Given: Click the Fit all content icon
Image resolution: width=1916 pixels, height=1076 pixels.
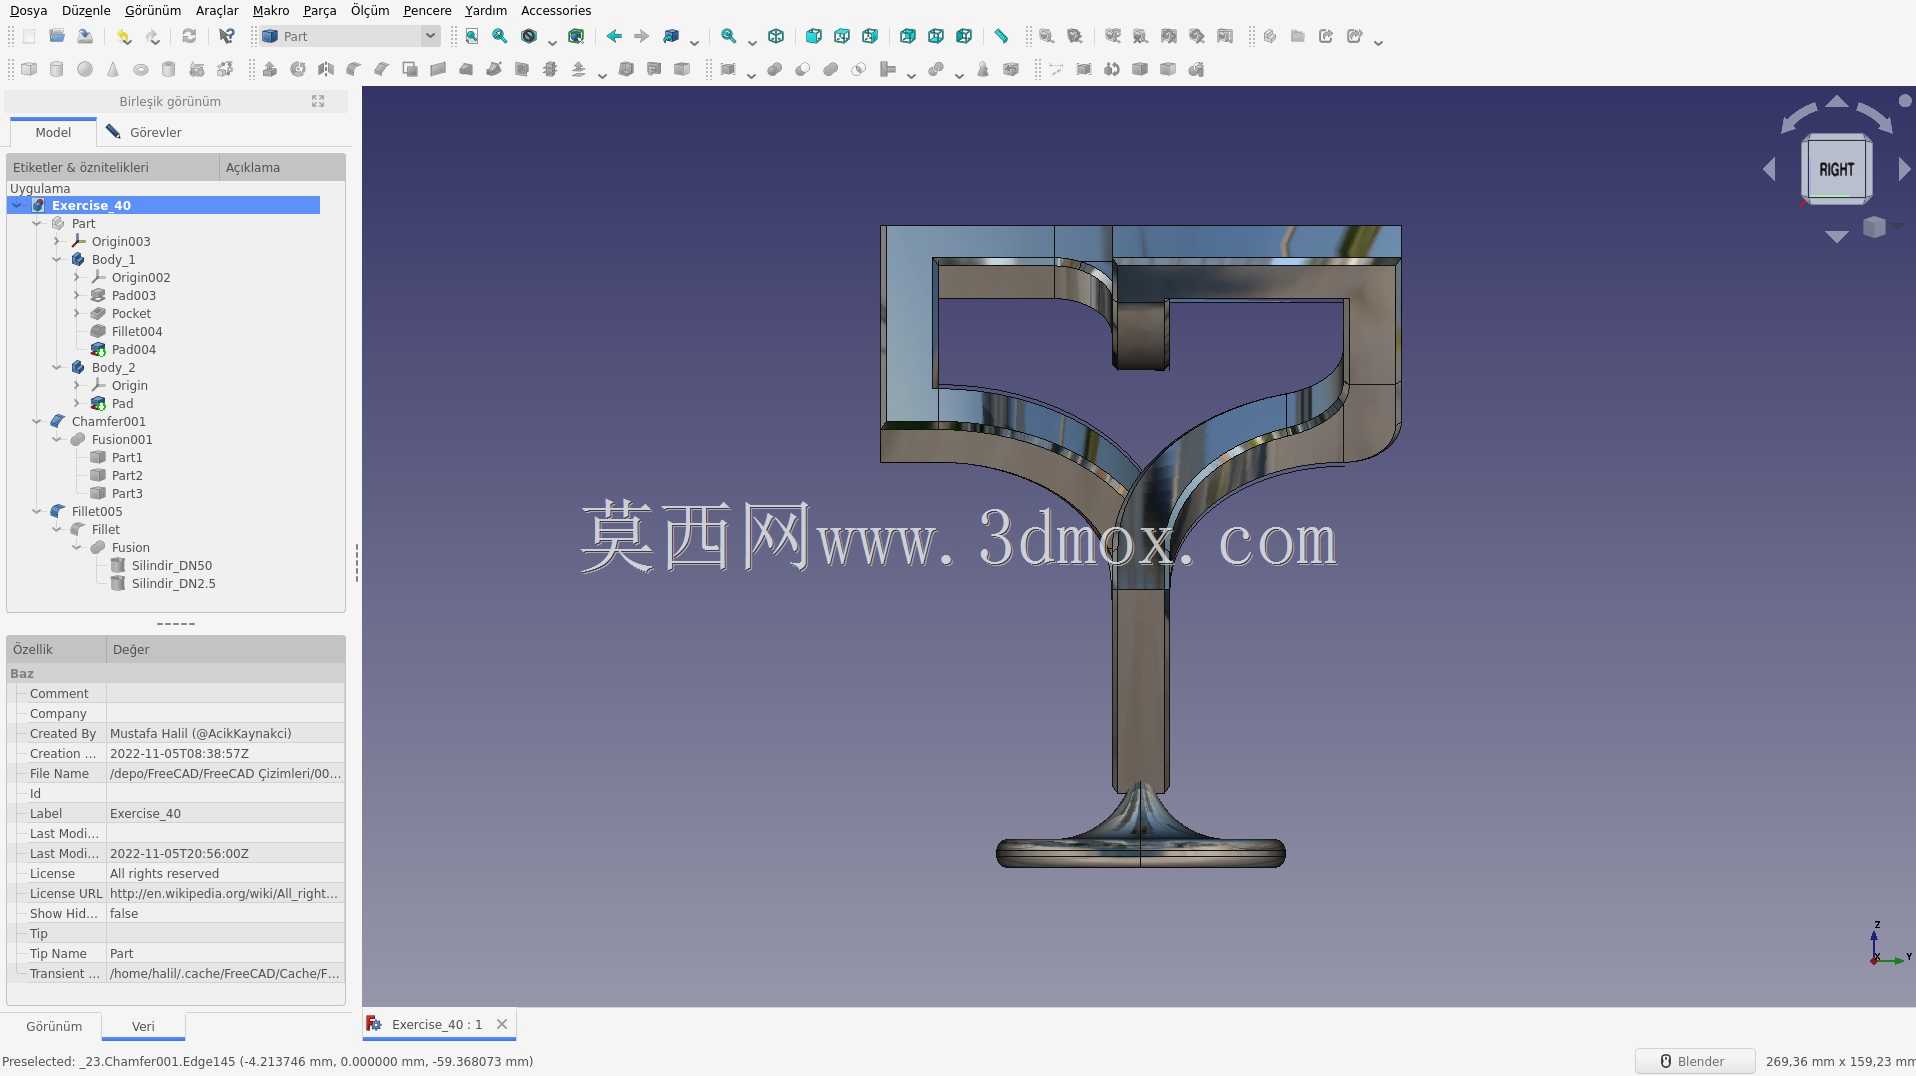Looking at the screenshot, I should coord(472,36).
